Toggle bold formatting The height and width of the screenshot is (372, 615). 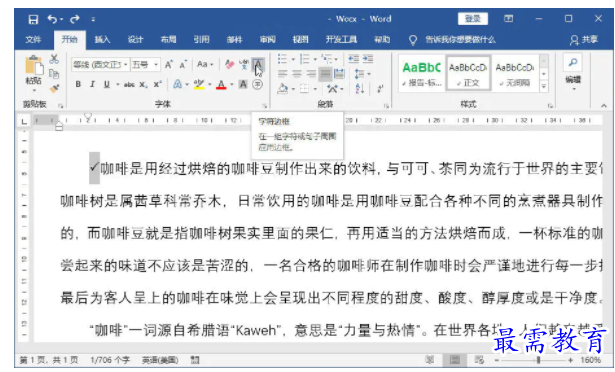[78, 84]
